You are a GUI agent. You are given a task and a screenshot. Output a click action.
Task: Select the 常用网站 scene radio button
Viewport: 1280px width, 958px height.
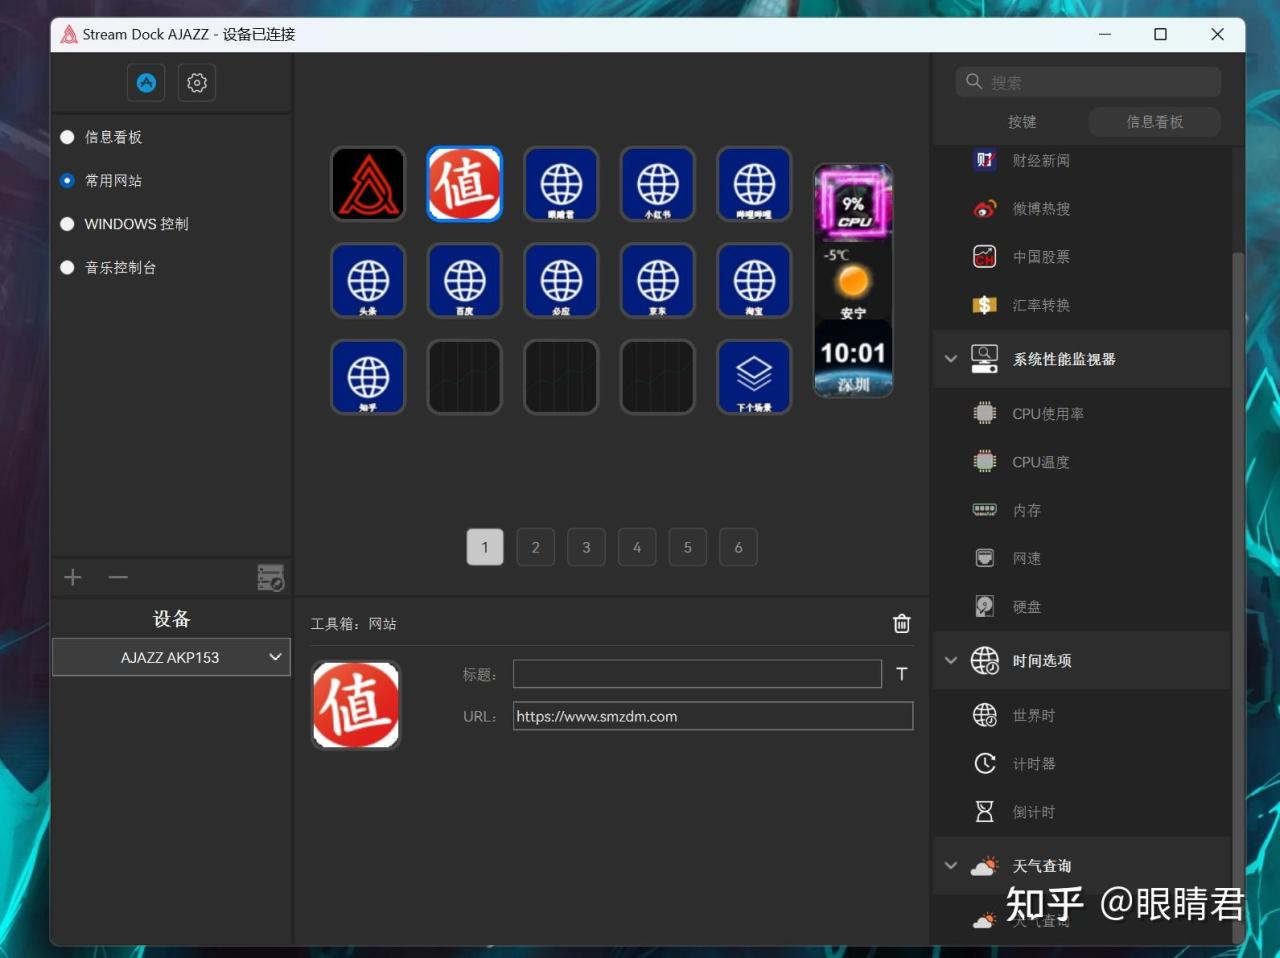pyautogui.click(x=67, y=181)
